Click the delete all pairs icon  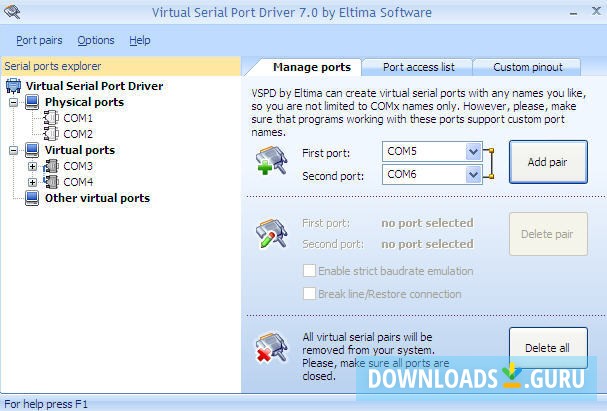[x=271, y=347]
